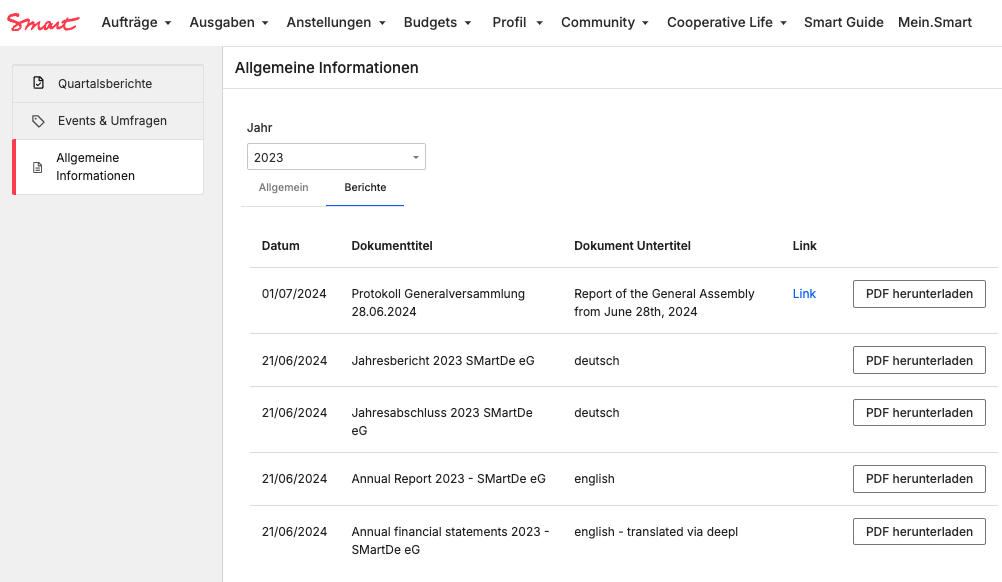This screenshot has width=1002, height=582.
Task: Open the Link for Protokoll Generalversammlung
Action: coord(804,293)
